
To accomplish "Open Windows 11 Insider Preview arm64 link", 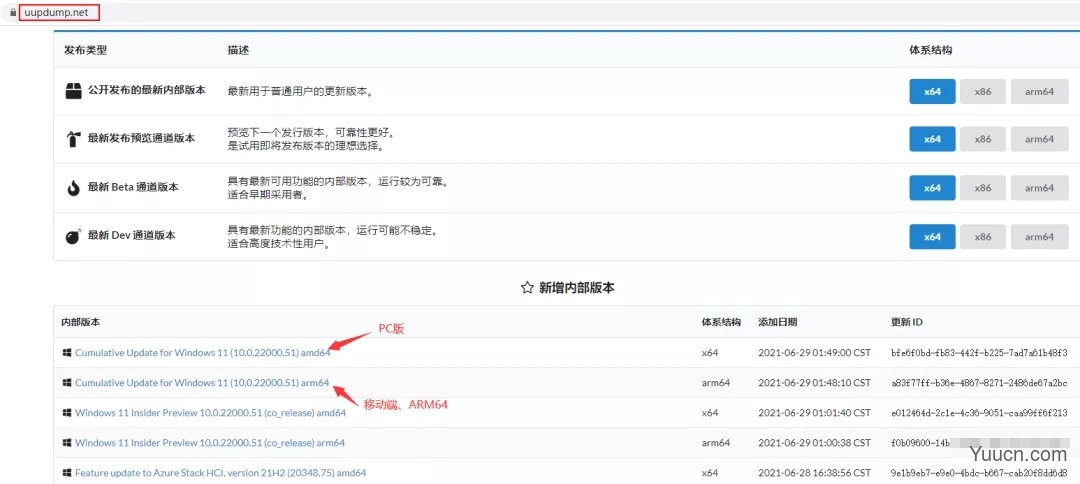I will point(209,443).
